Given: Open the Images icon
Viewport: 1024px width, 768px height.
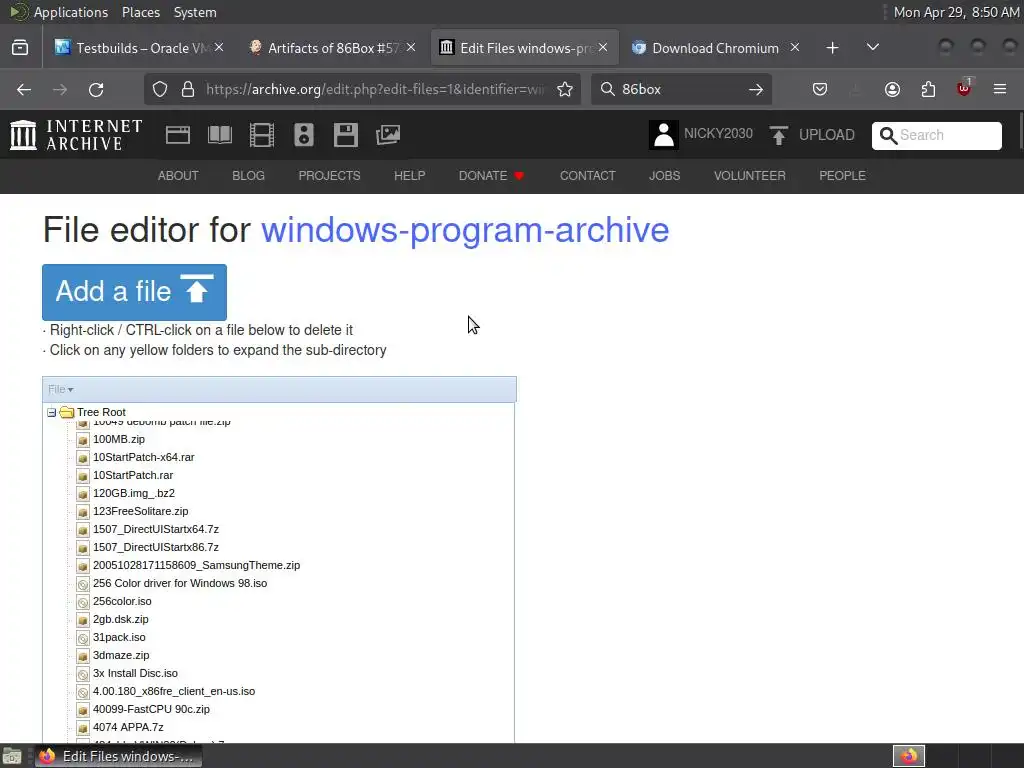Looking at the screenshot, I should point(388,135).
